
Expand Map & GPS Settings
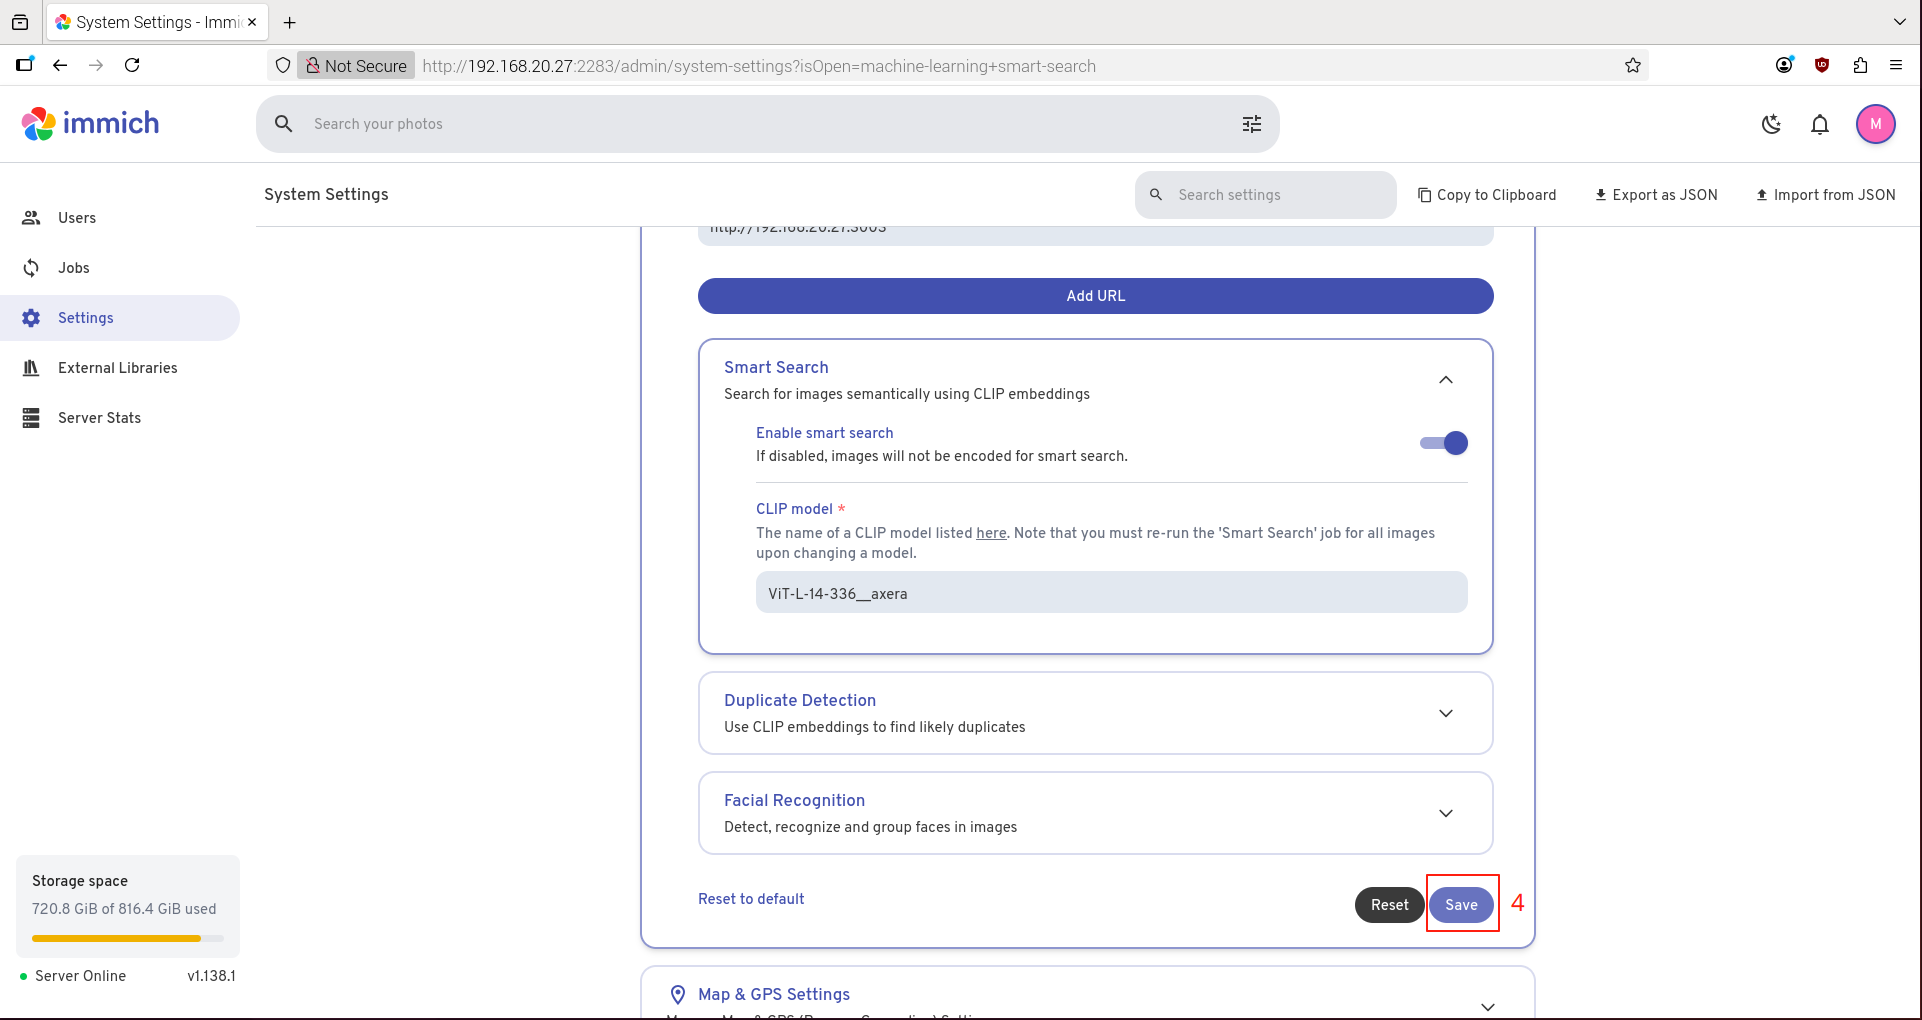click(1487, 1005)
